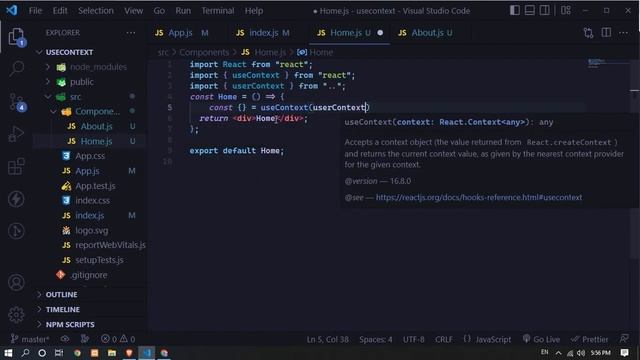Toggle the secondary side bar layout icon
640x360 pixels.
coord(544,11)
